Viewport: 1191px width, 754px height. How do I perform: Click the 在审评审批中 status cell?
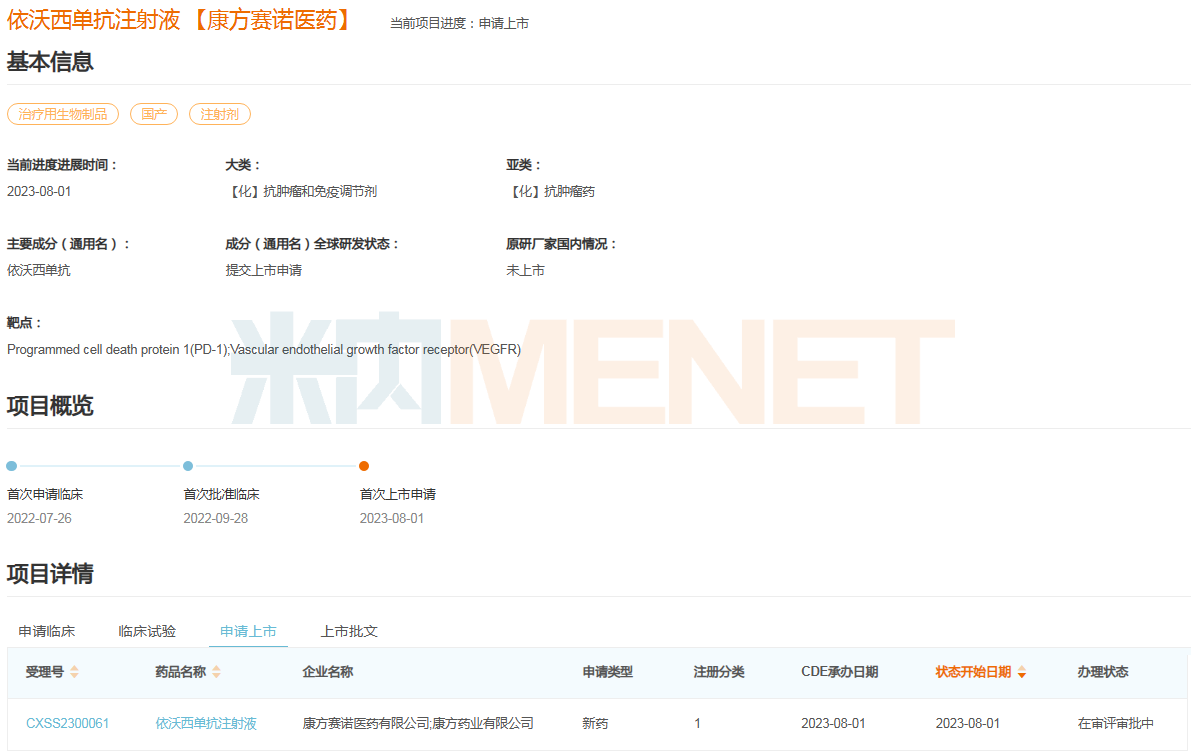(1115, 724)
